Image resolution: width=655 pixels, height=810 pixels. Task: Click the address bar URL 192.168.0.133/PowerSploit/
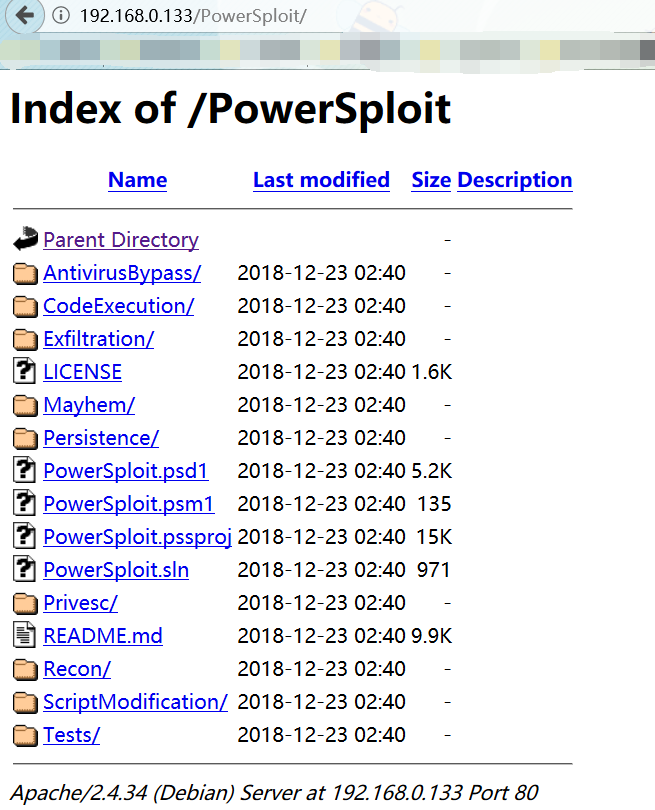click(193, 16)
